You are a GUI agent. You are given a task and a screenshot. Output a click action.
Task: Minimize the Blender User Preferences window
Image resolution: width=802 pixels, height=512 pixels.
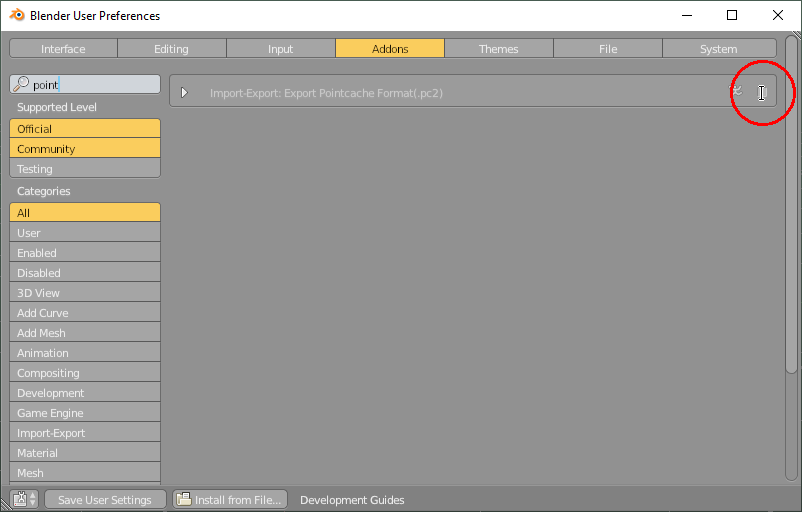[x=687, y=15]
